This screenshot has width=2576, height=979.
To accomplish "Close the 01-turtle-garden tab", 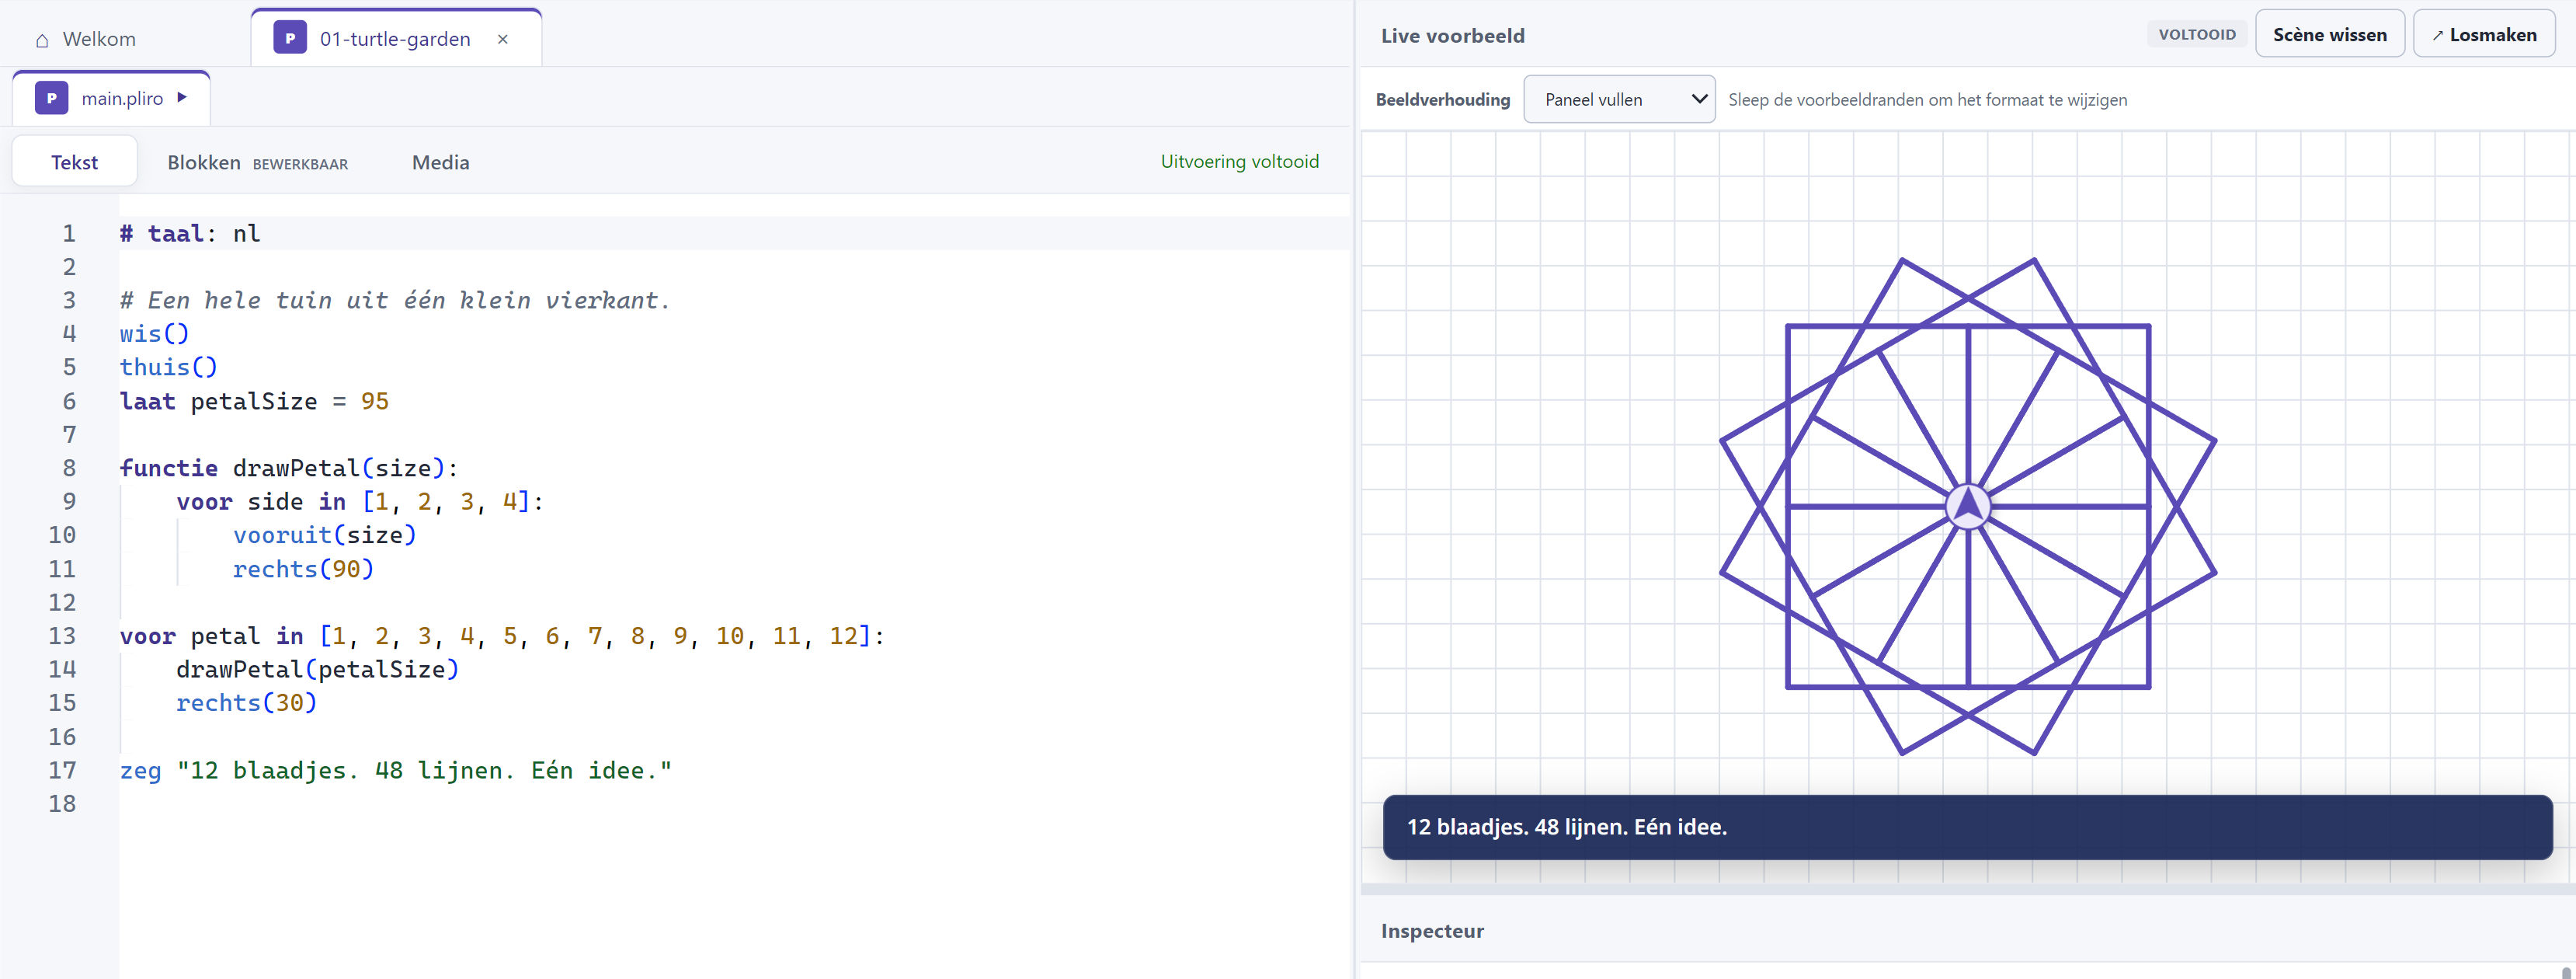I will tap(503, 39).
